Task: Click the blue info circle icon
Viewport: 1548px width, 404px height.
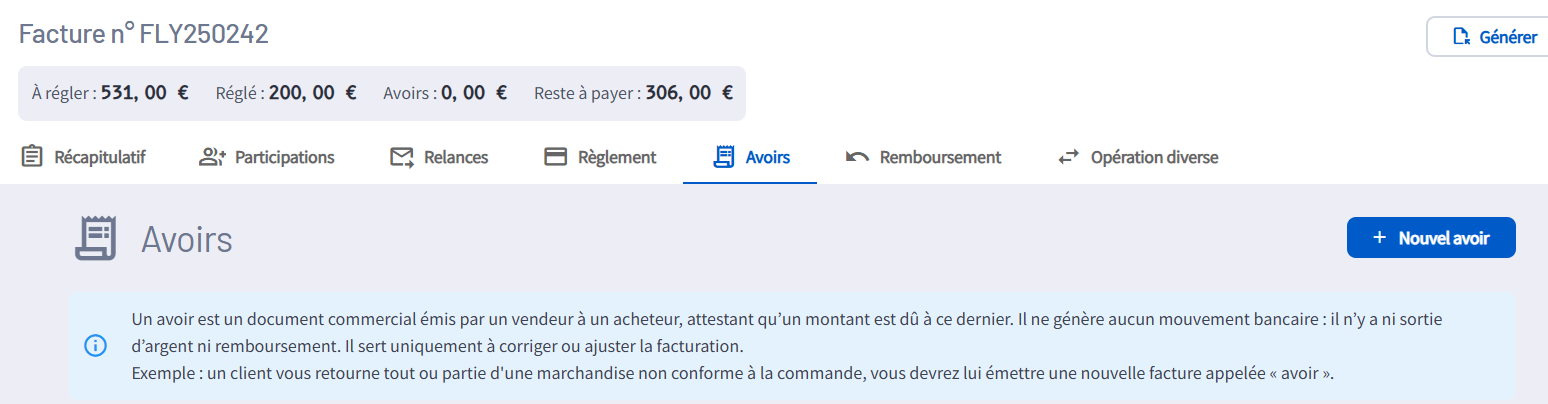Action: tap(95, 346)
